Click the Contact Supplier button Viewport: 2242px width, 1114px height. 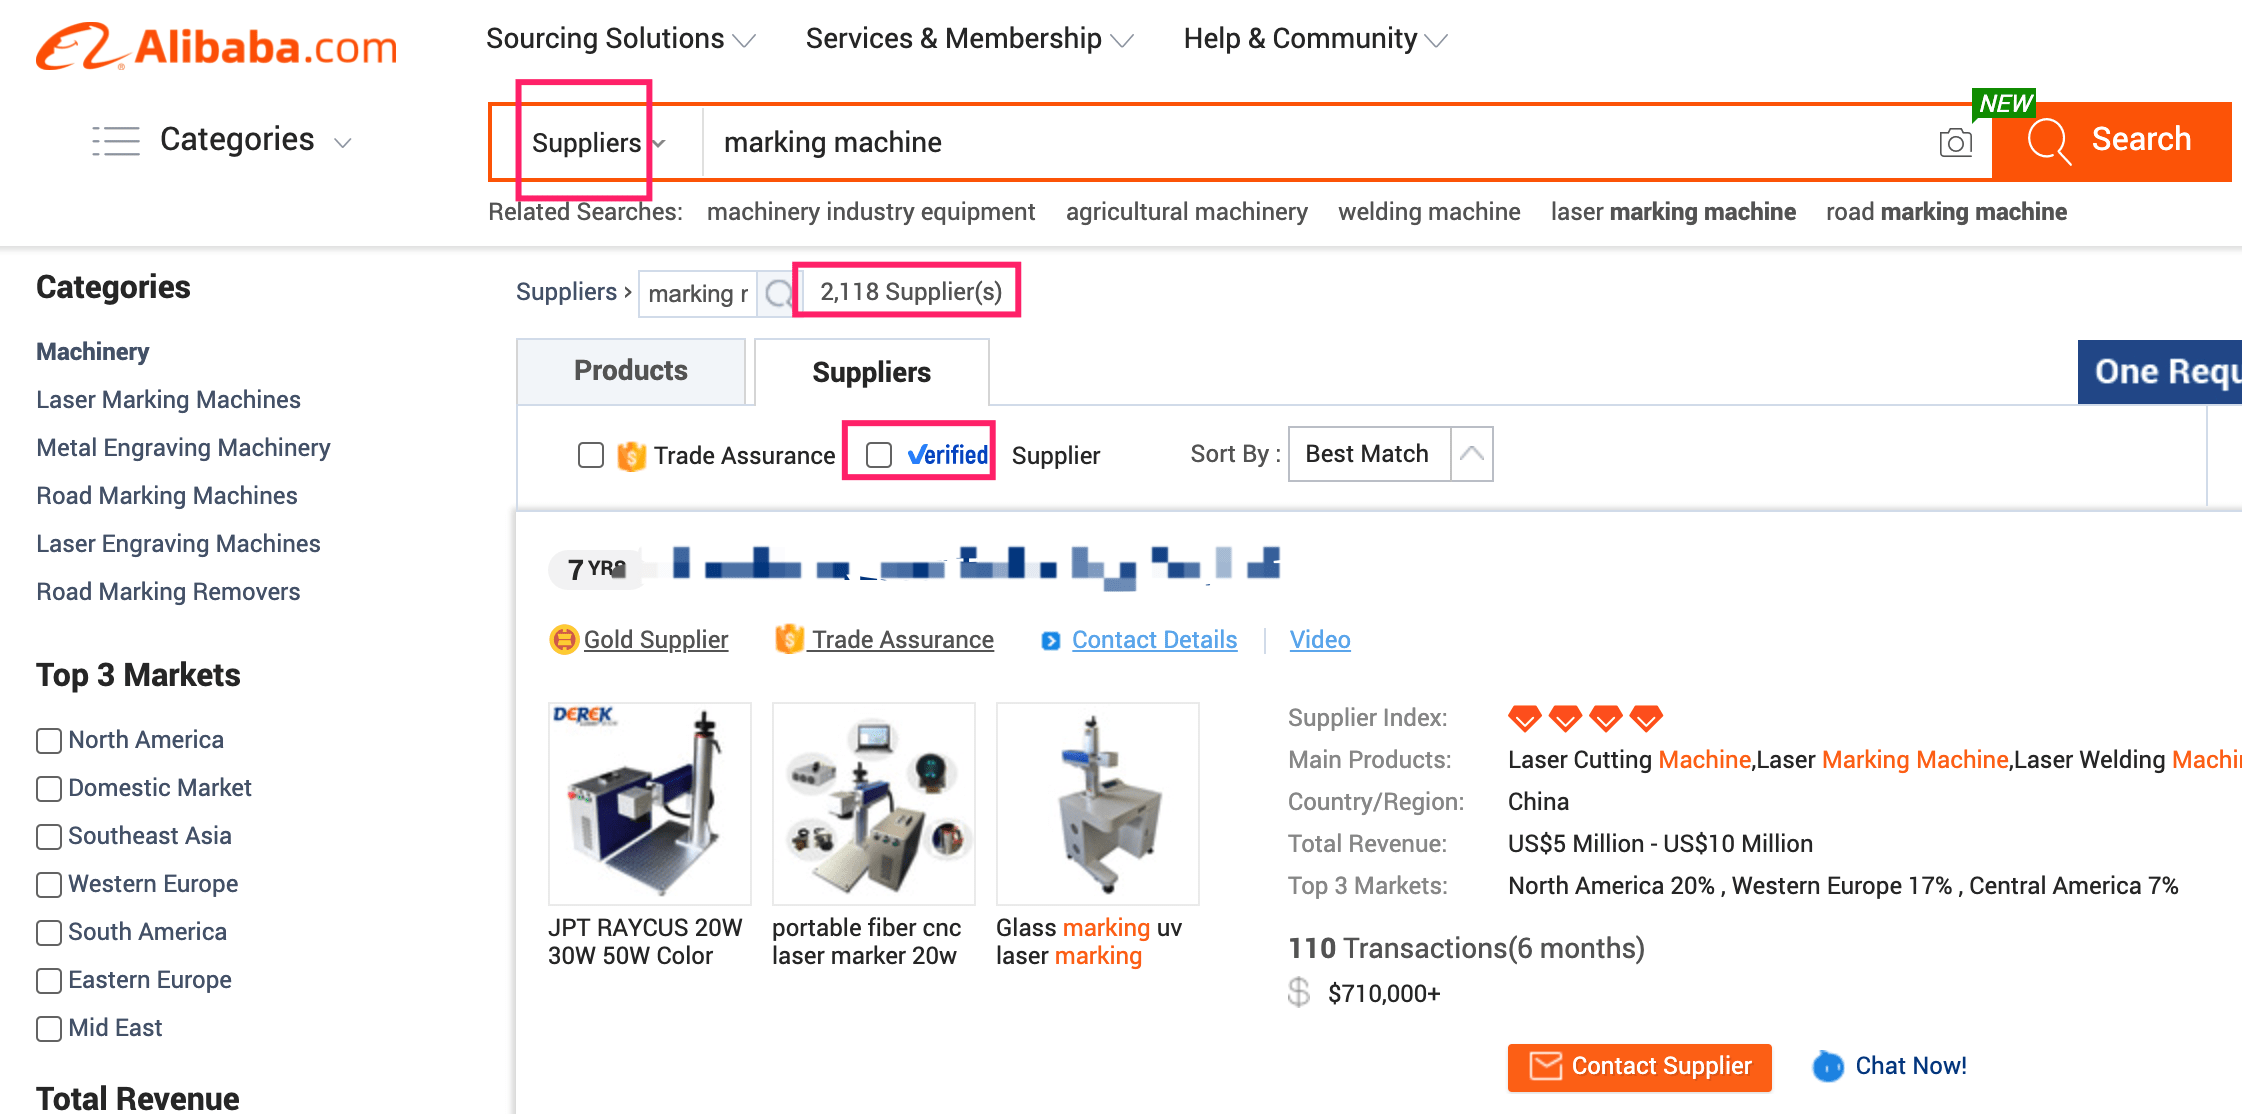point(1639,1067)
